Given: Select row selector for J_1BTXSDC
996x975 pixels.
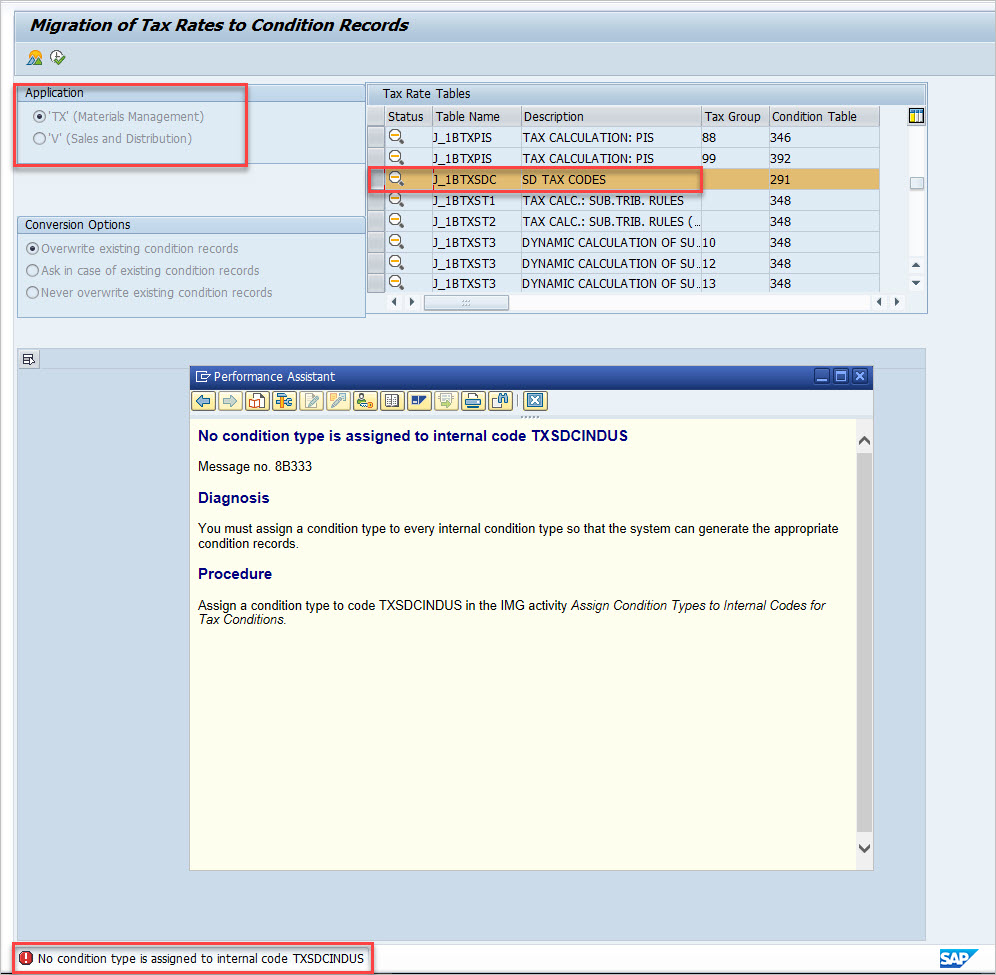Looking at the screenshot, I should click(377, 179).
